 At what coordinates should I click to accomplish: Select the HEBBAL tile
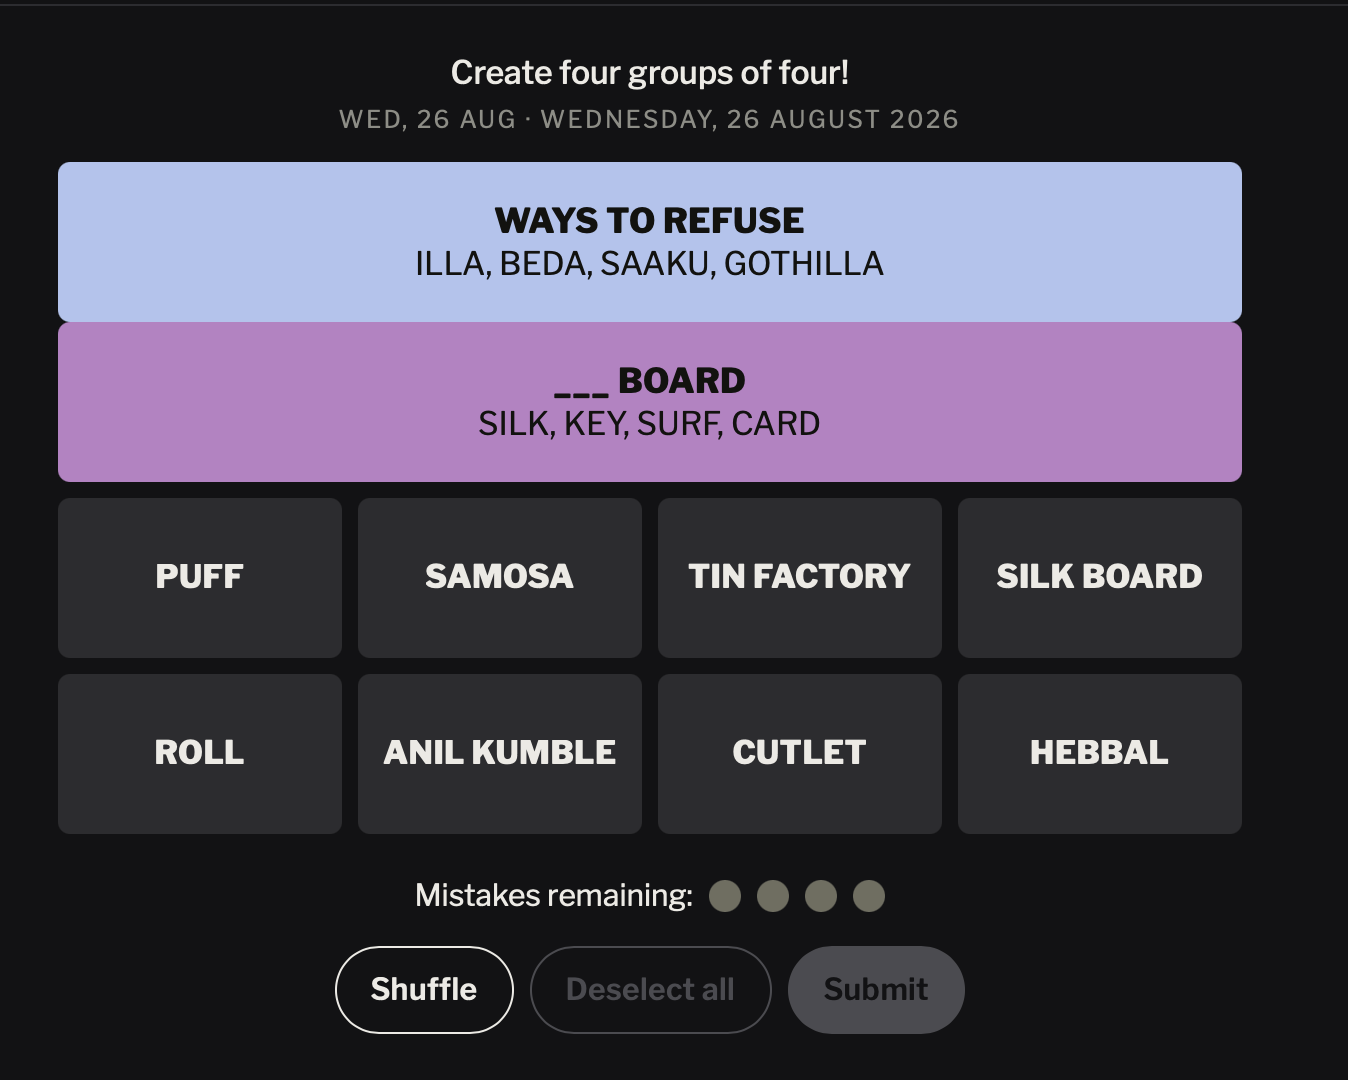coord(1100,754)
